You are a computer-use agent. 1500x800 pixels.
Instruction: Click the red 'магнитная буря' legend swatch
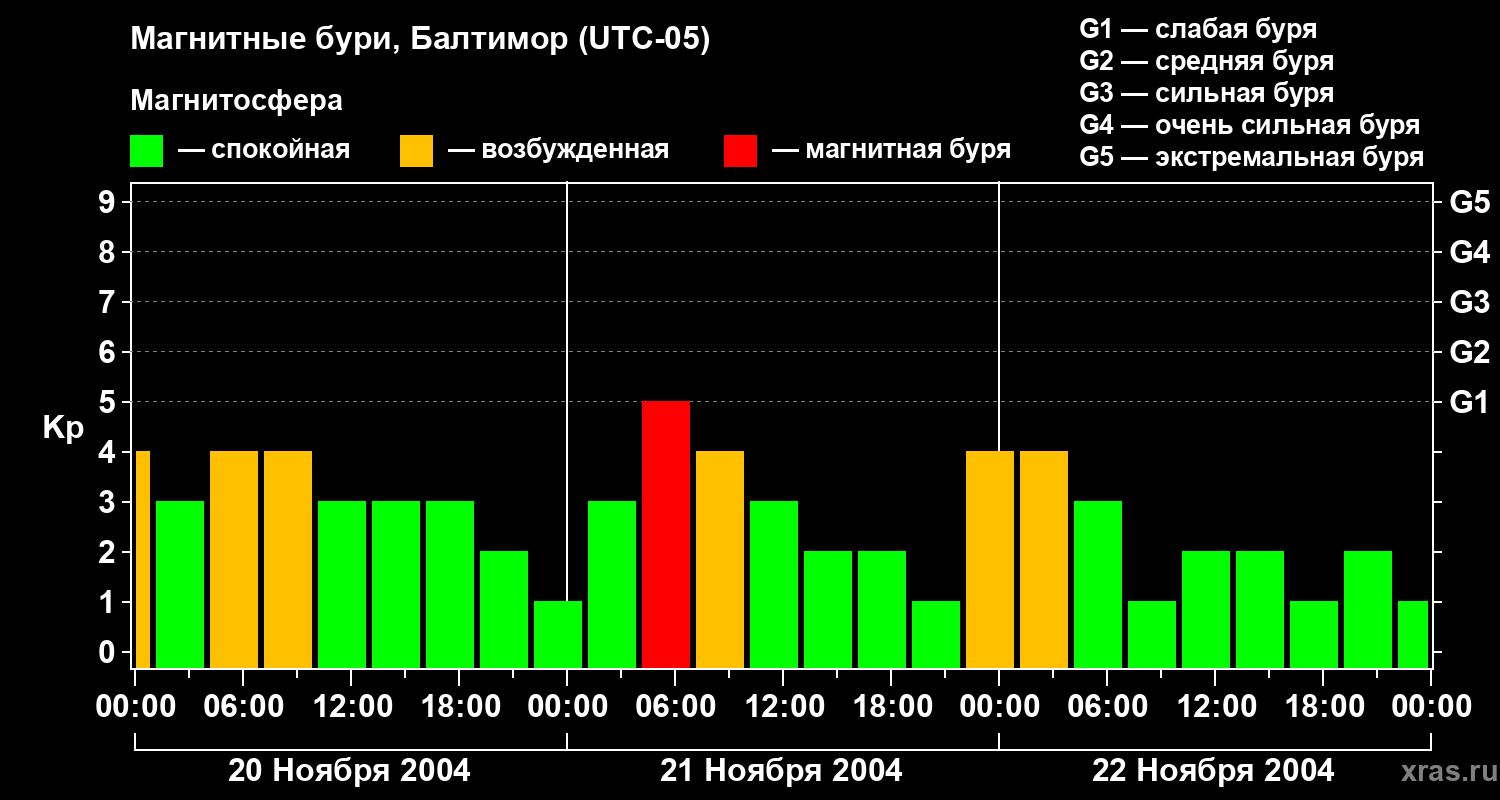[x=740, y=151]
